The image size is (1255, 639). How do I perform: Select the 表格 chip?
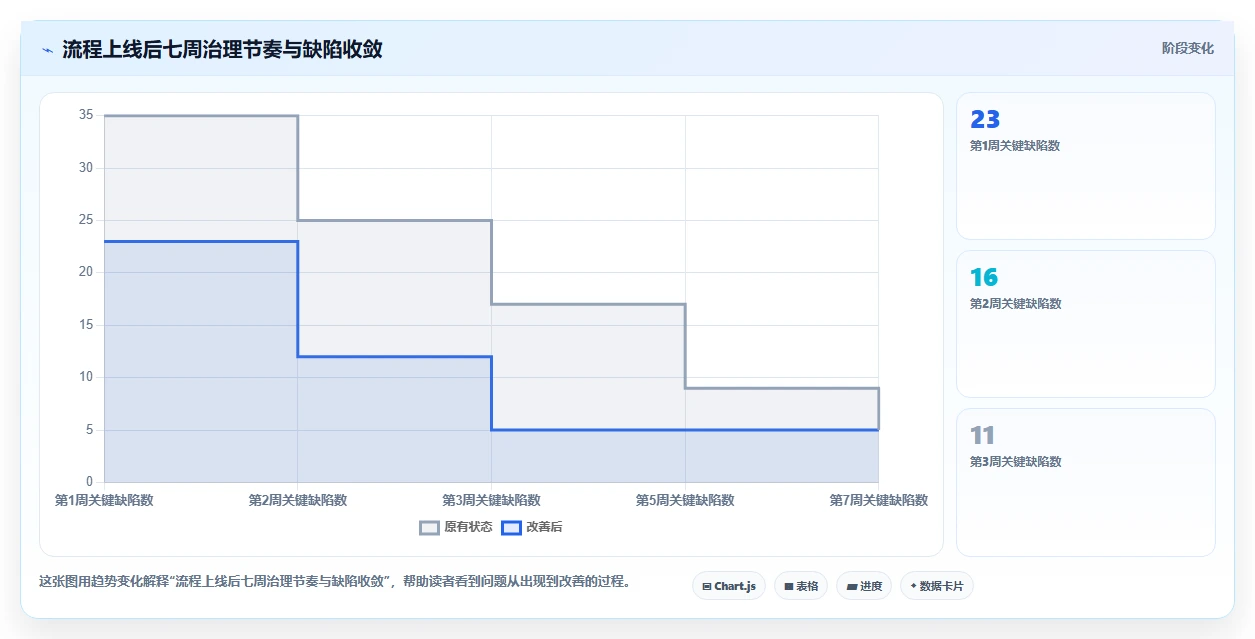(801, 586)
